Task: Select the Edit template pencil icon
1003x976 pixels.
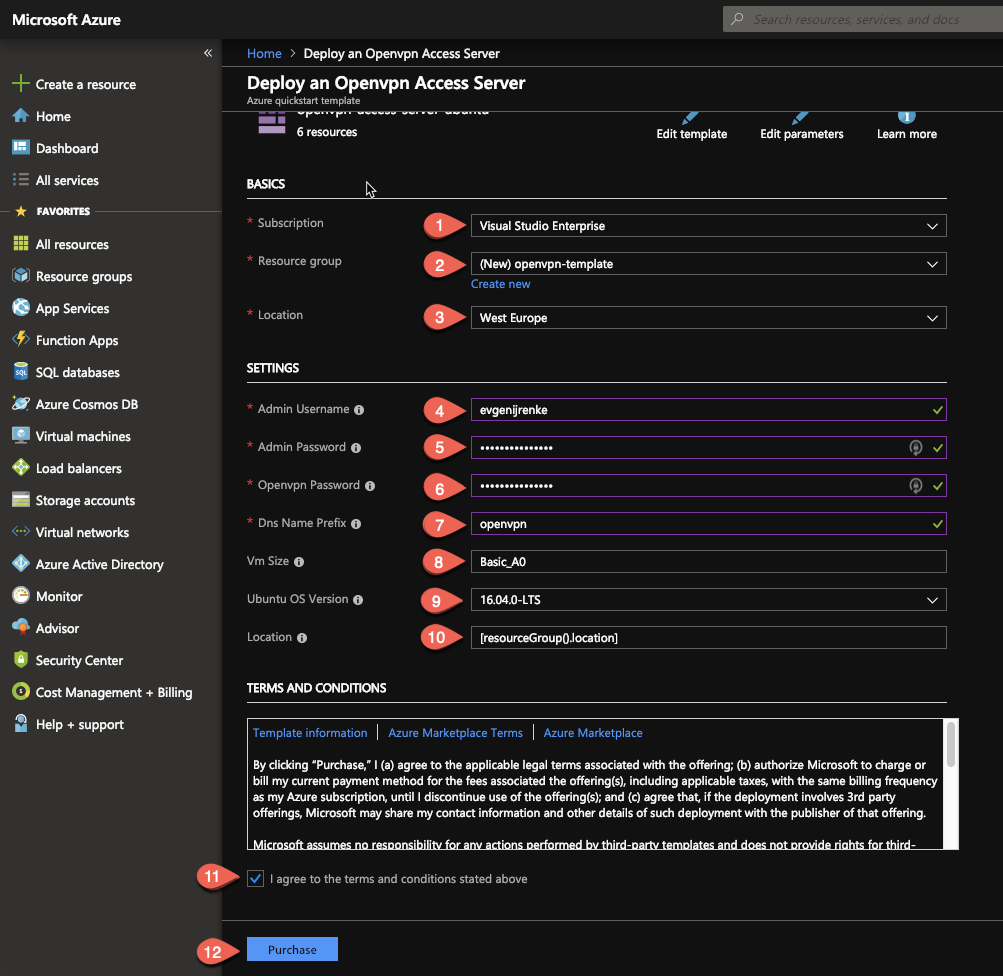Action: pyautogui.click(x=691, y=118)
